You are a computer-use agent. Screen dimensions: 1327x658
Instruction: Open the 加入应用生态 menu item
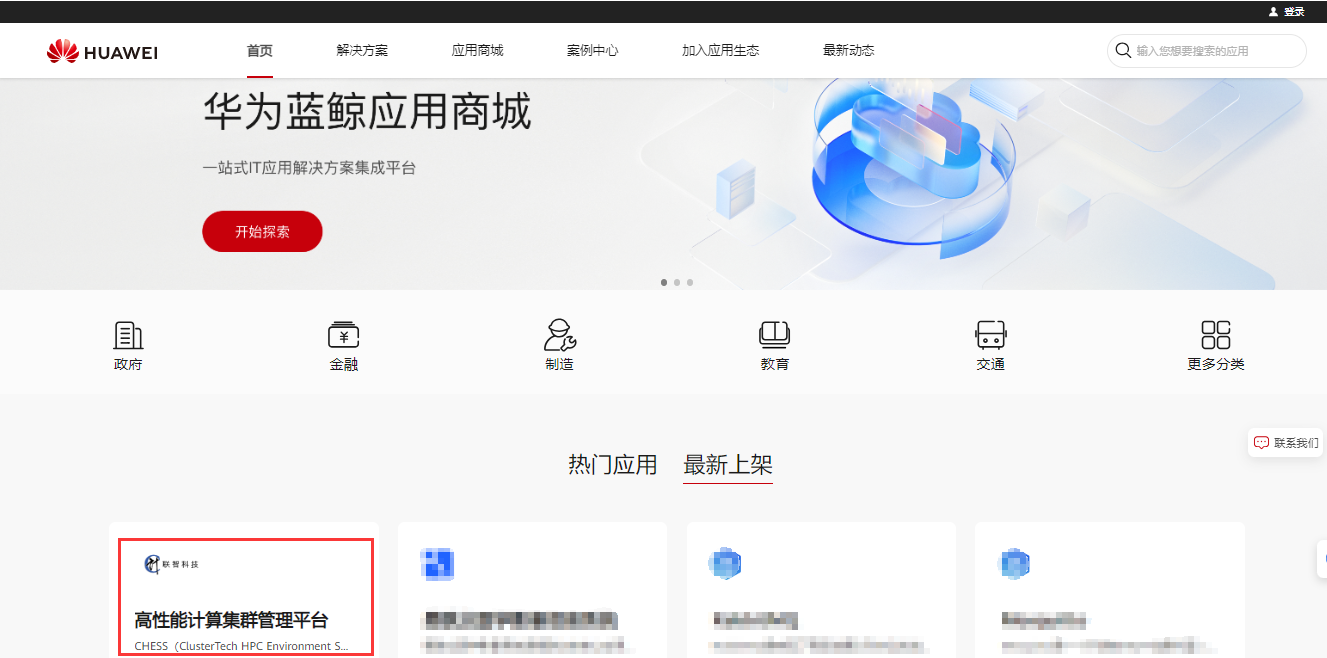coord(720,51)
